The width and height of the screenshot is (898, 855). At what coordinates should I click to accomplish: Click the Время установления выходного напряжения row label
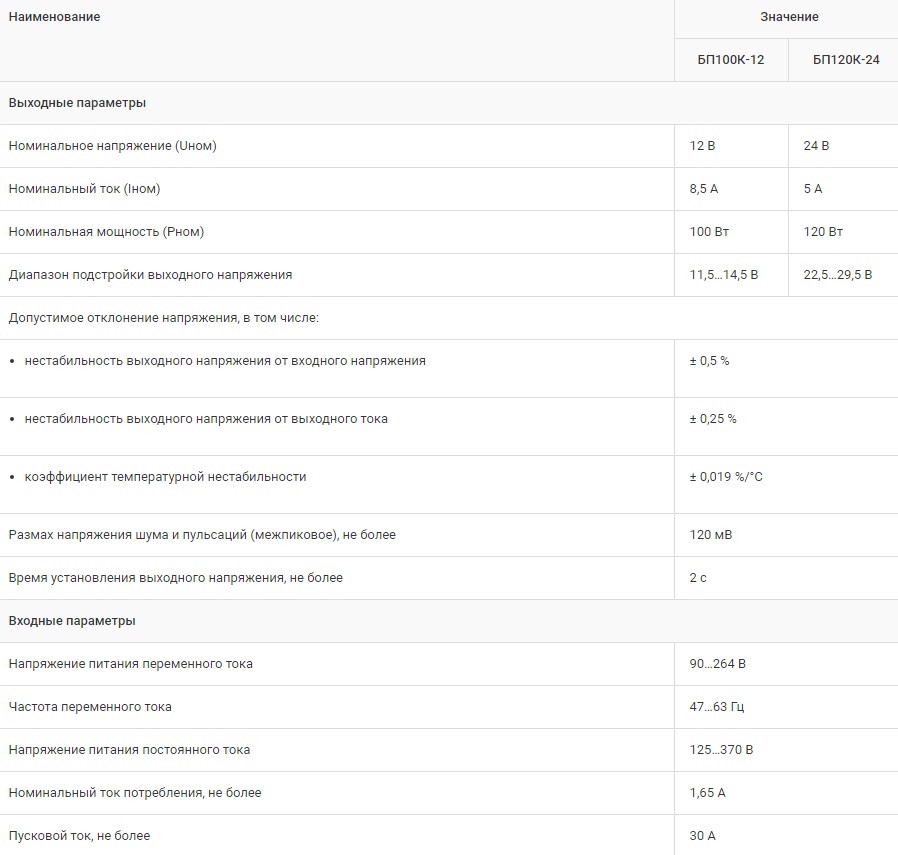(x=175, y=578)
